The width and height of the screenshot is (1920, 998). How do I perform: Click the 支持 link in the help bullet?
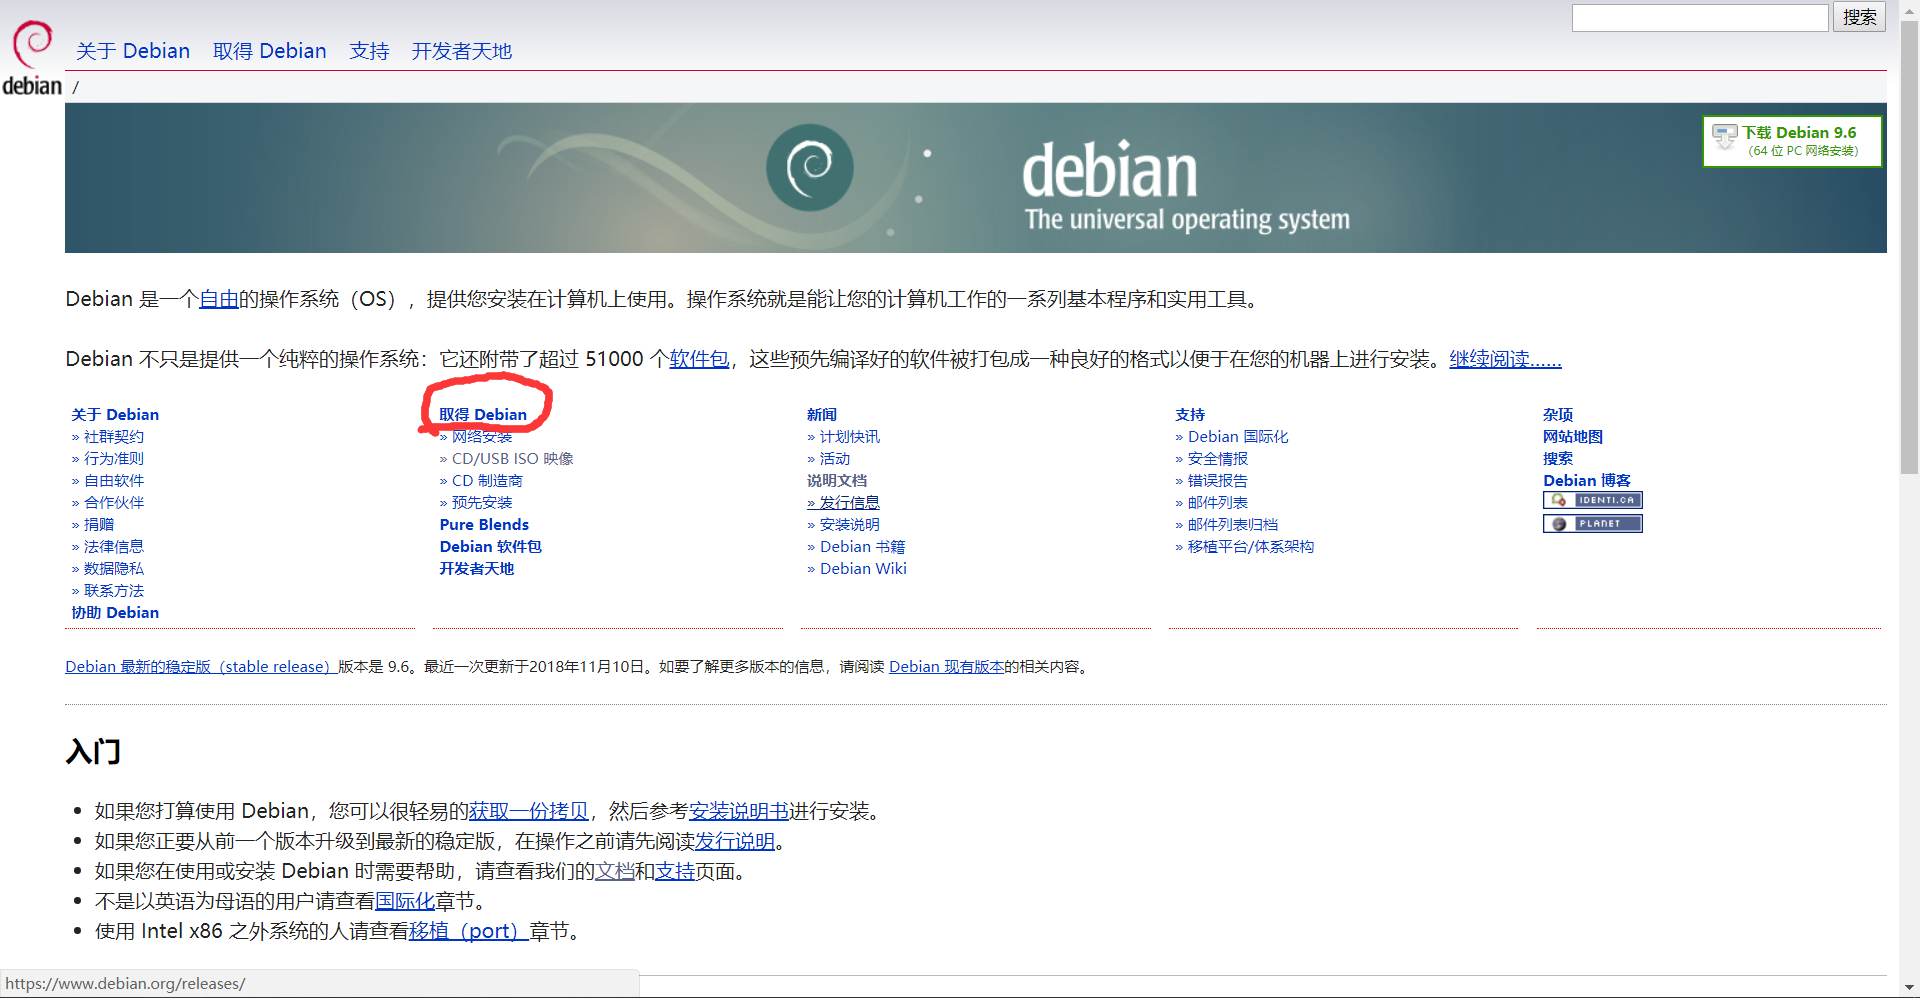pyautogui.click(x=675, y=871)
